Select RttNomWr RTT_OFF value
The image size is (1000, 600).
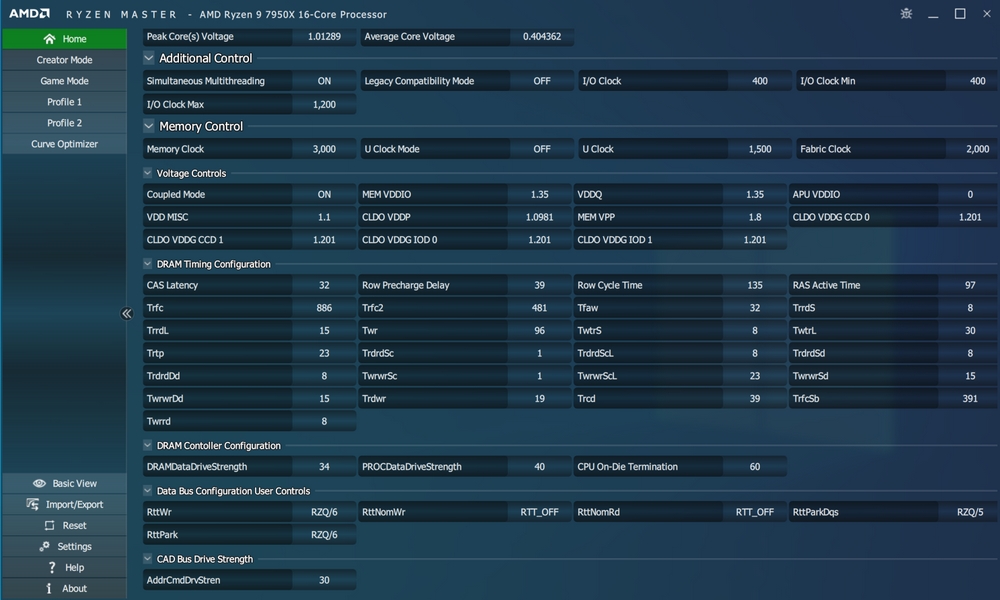click(539, 512)
